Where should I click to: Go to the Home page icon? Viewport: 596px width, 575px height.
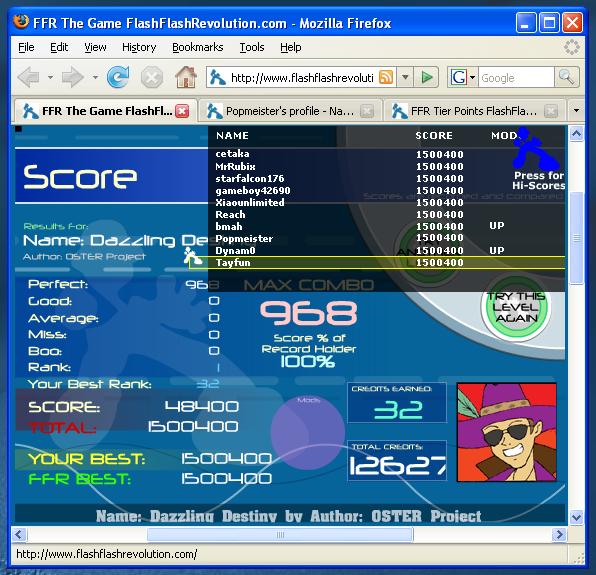[185, 77]
